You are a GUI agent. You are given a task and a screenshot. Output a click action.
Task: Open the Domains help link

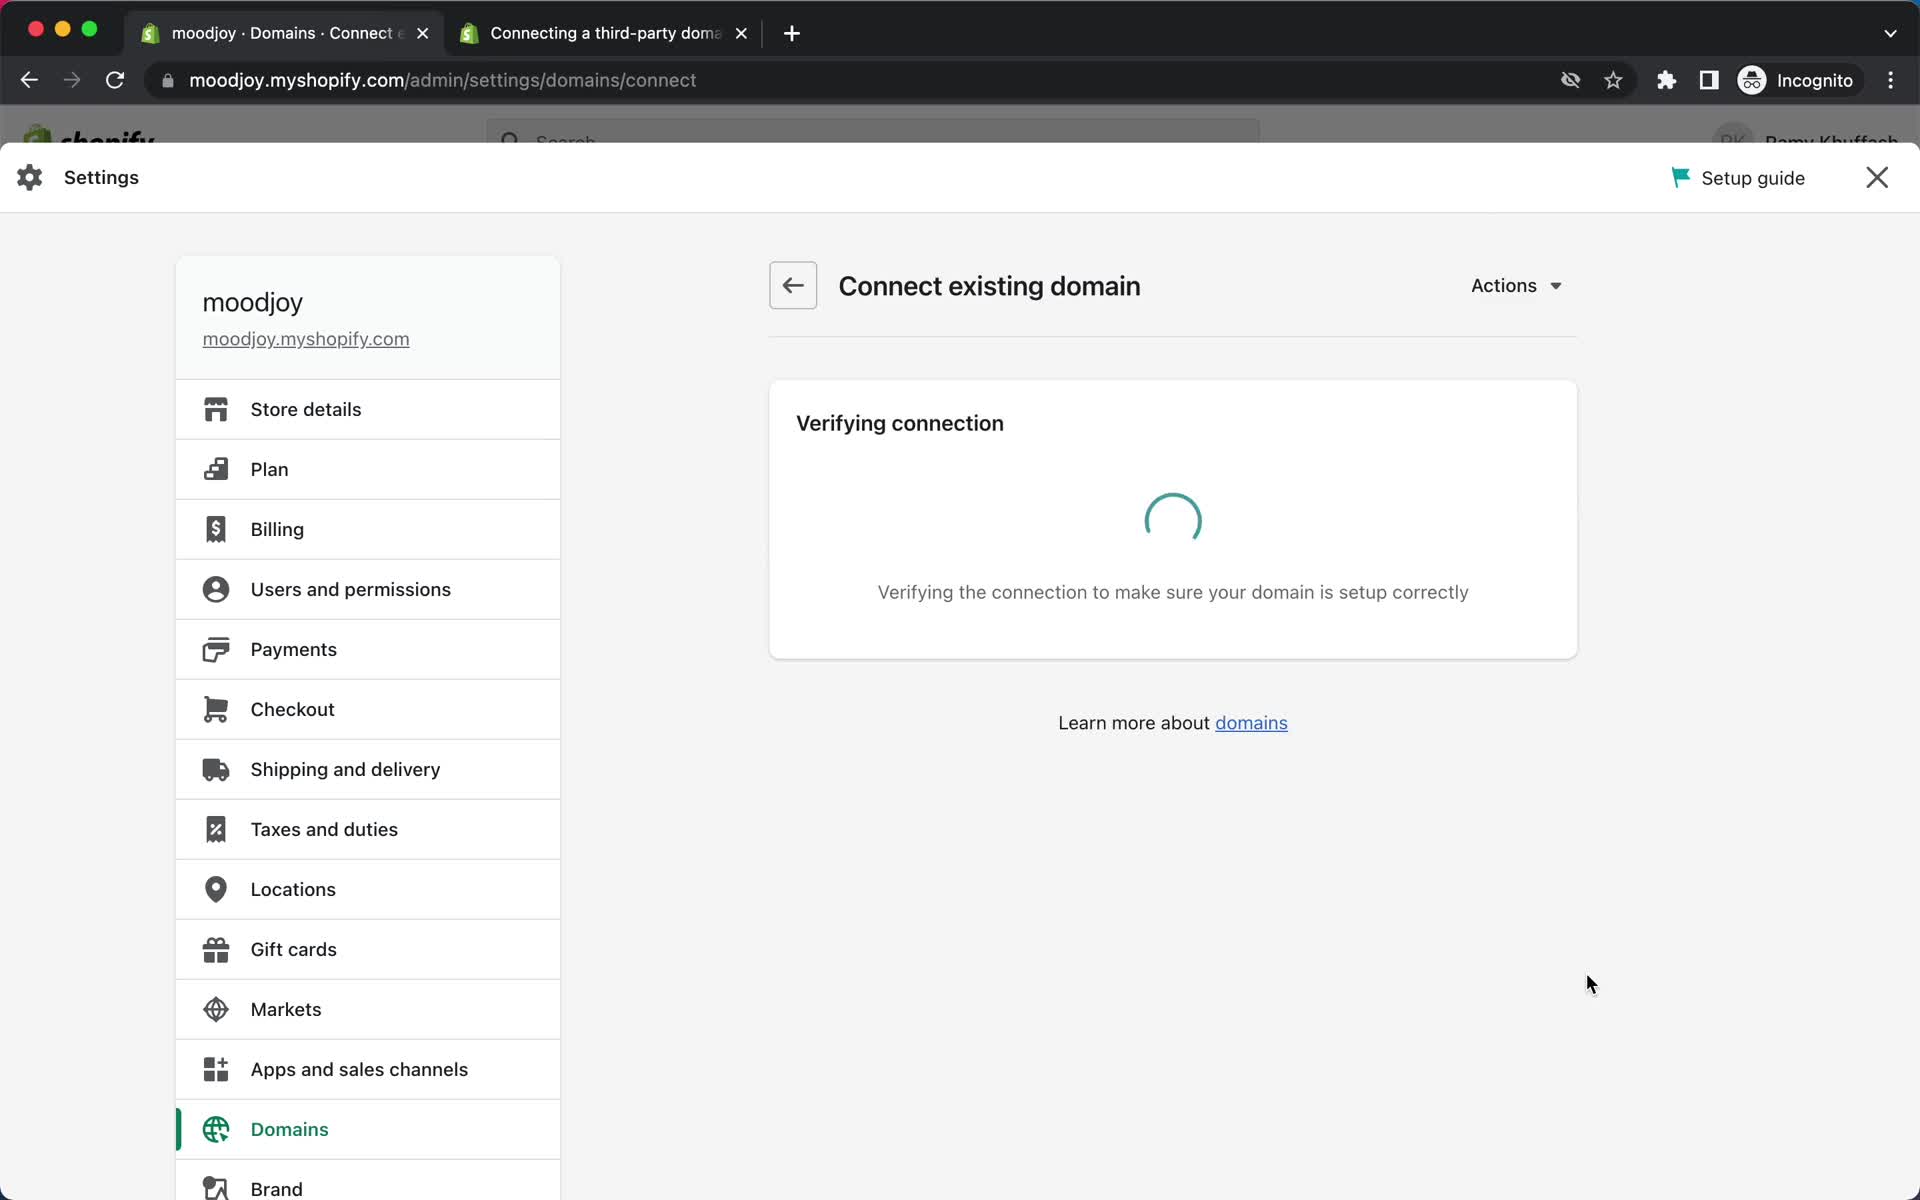[x=1251, y=722]
